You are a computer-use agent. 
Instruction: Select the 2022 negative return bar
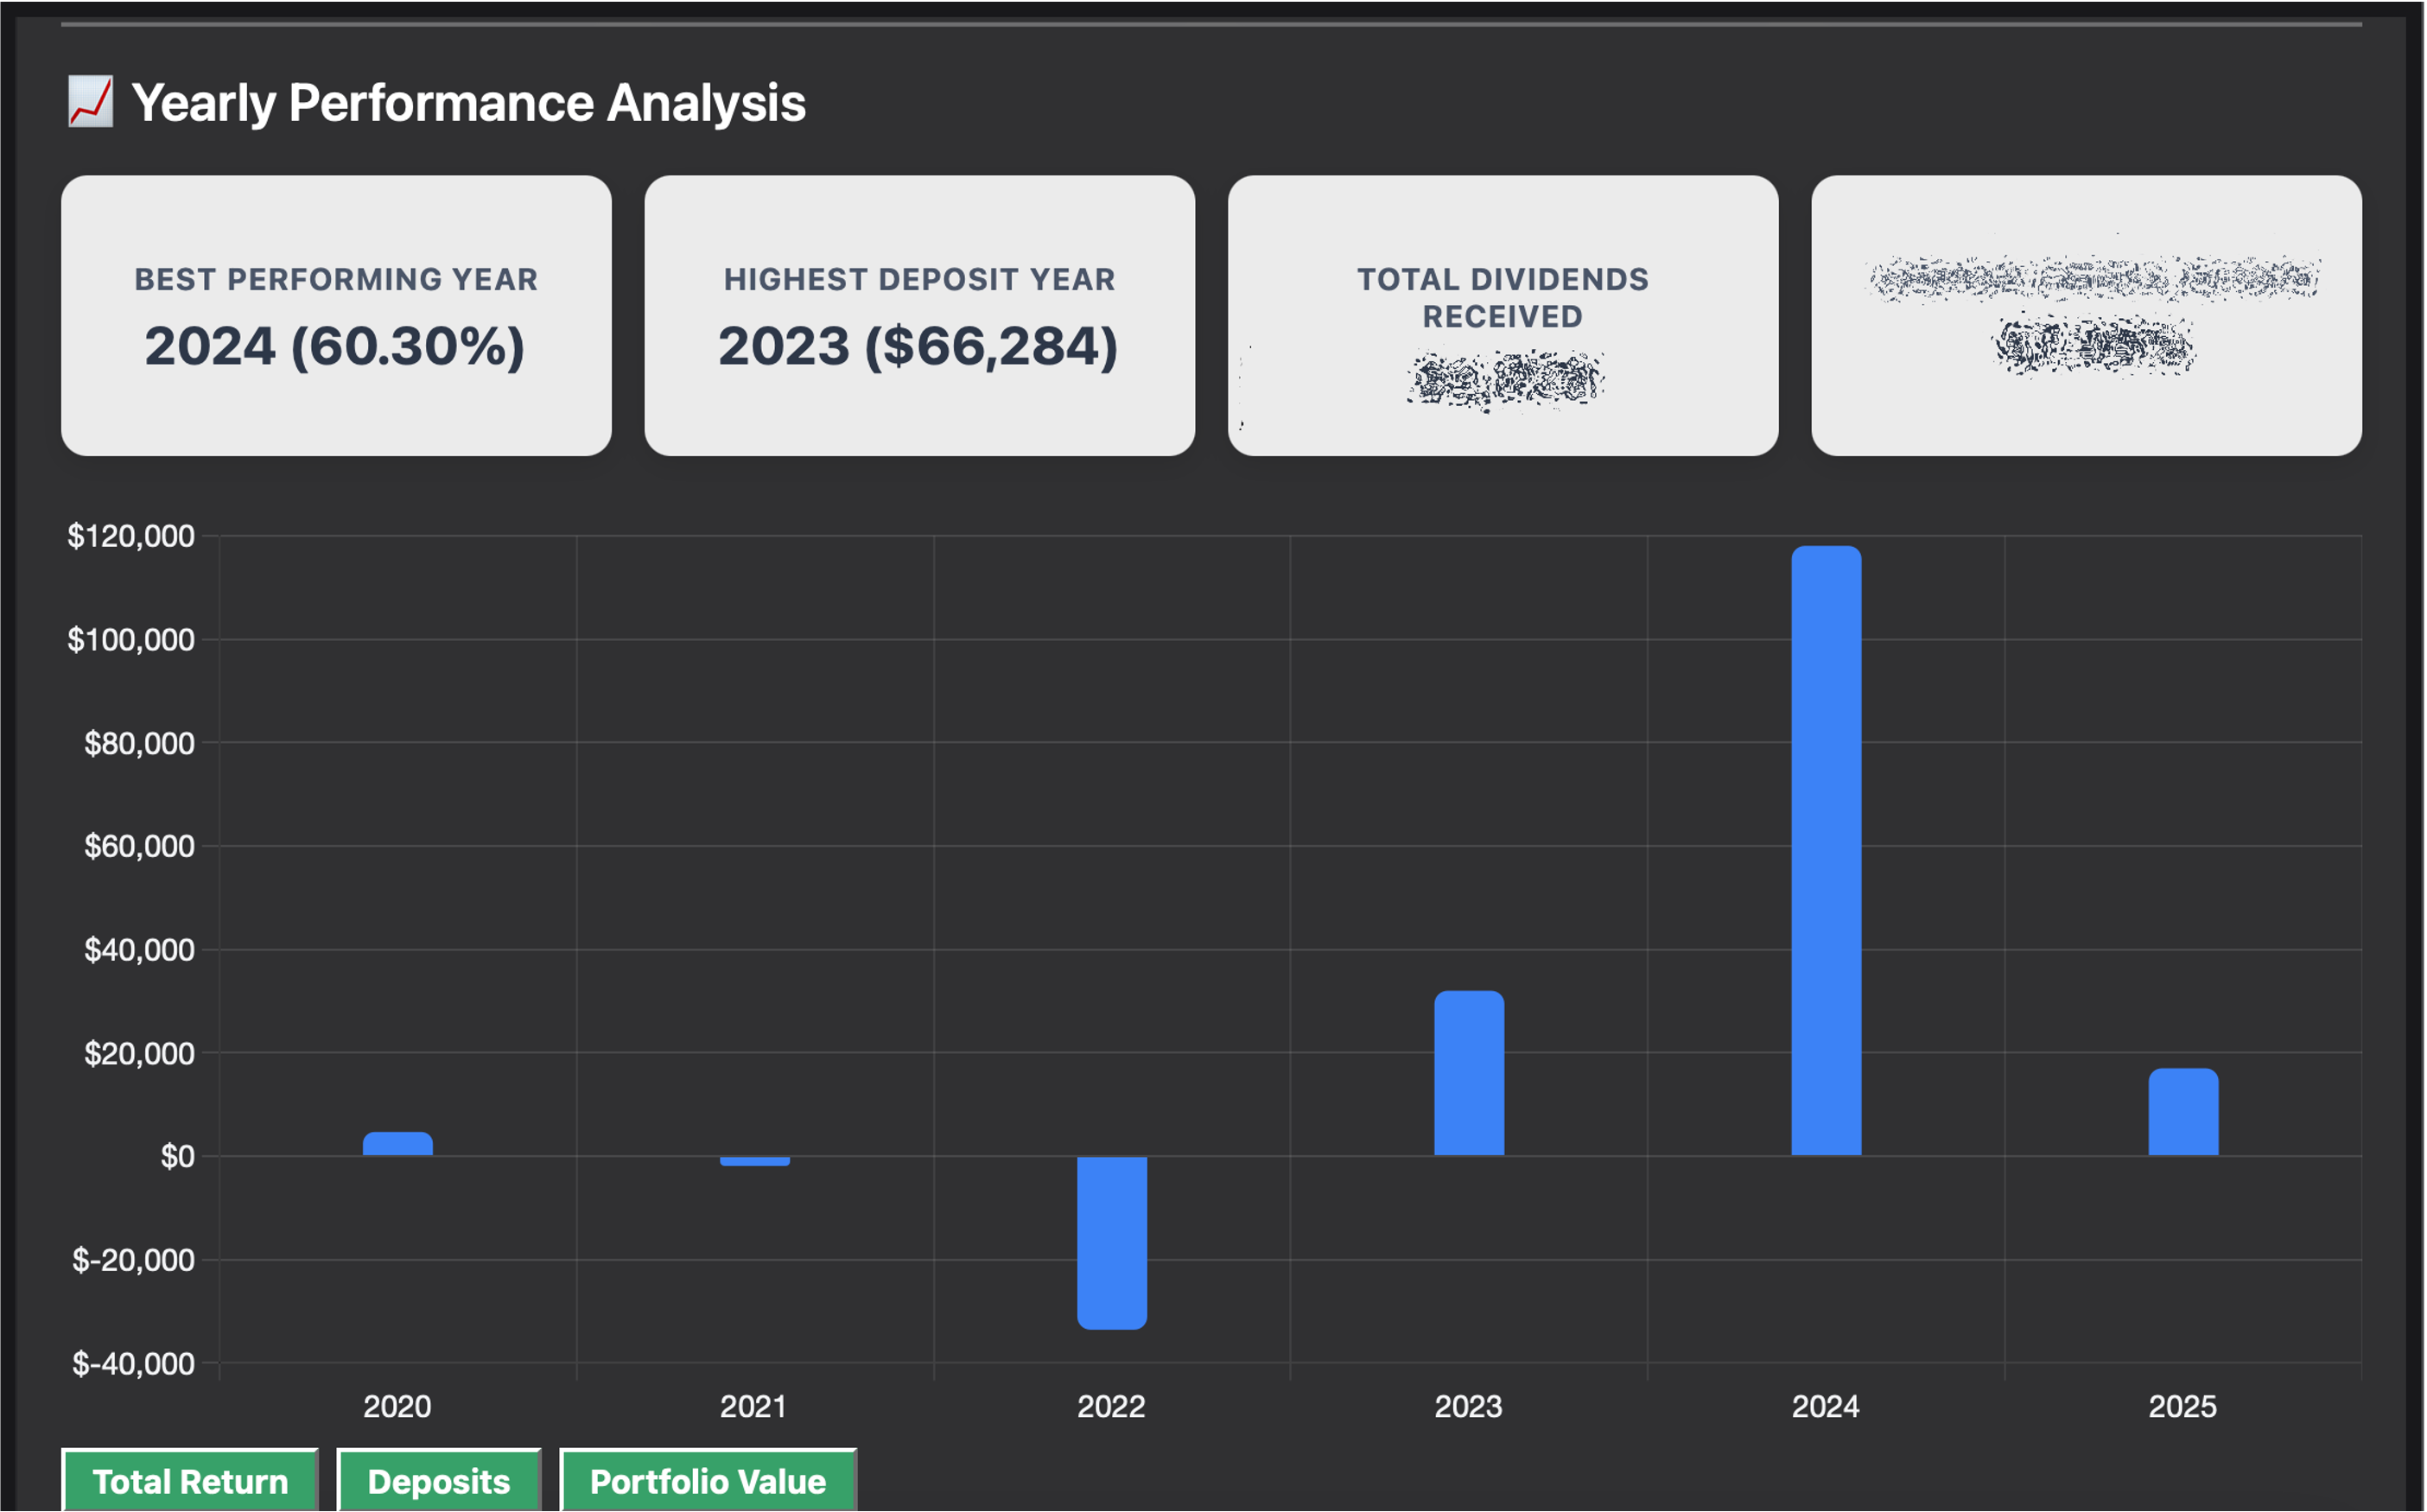coord(1112,1242)
